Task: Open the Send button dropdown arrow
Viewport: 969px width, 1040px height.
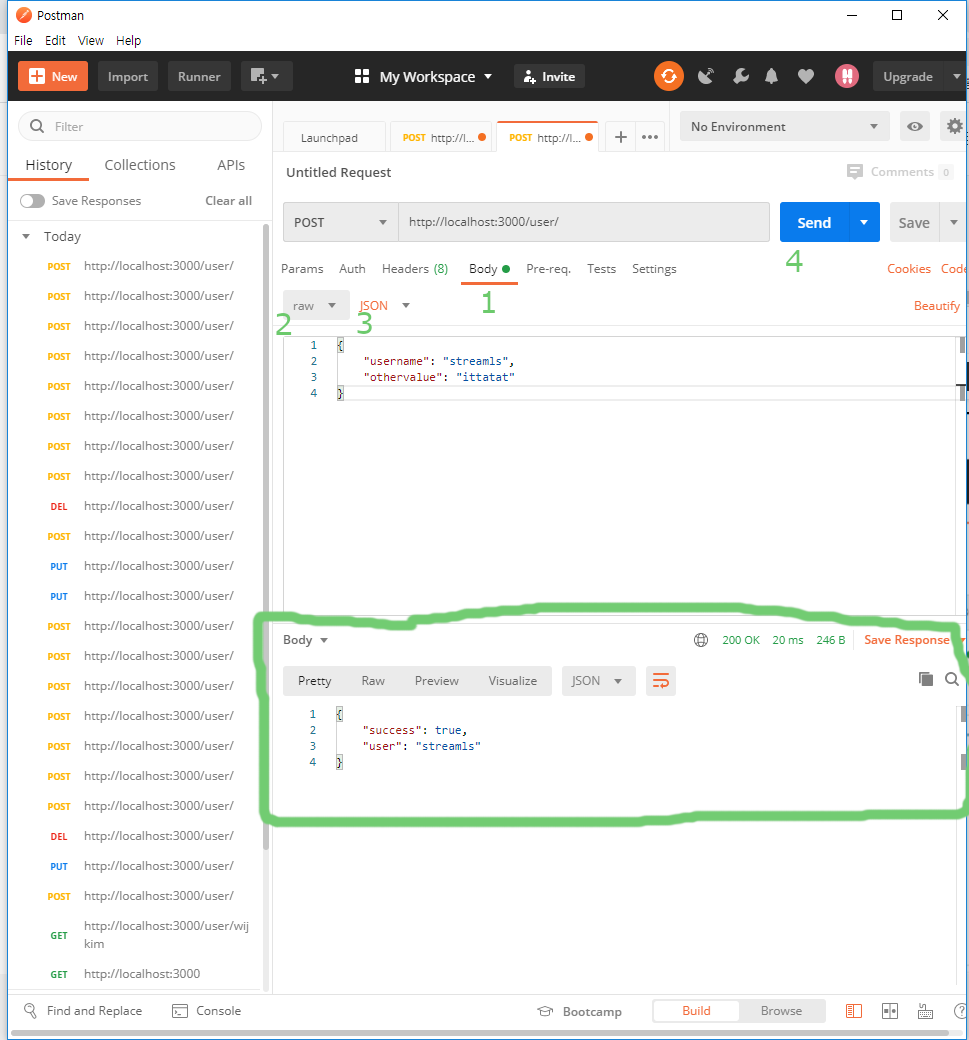Action: [x=864, y=222]
